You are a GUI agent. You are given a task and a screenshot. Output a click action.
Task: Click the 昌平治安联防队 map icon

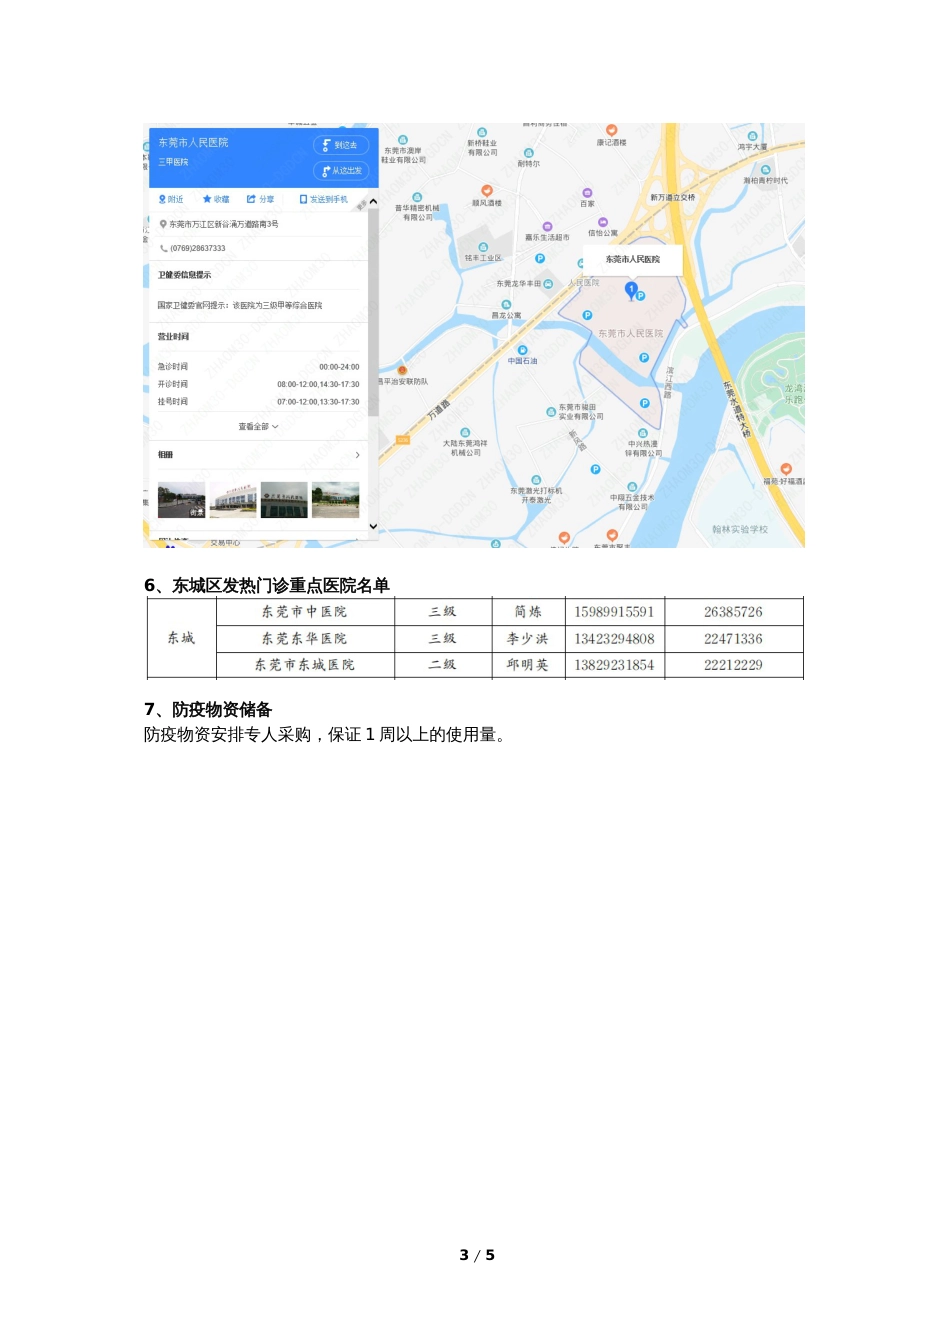coord(402,371)
